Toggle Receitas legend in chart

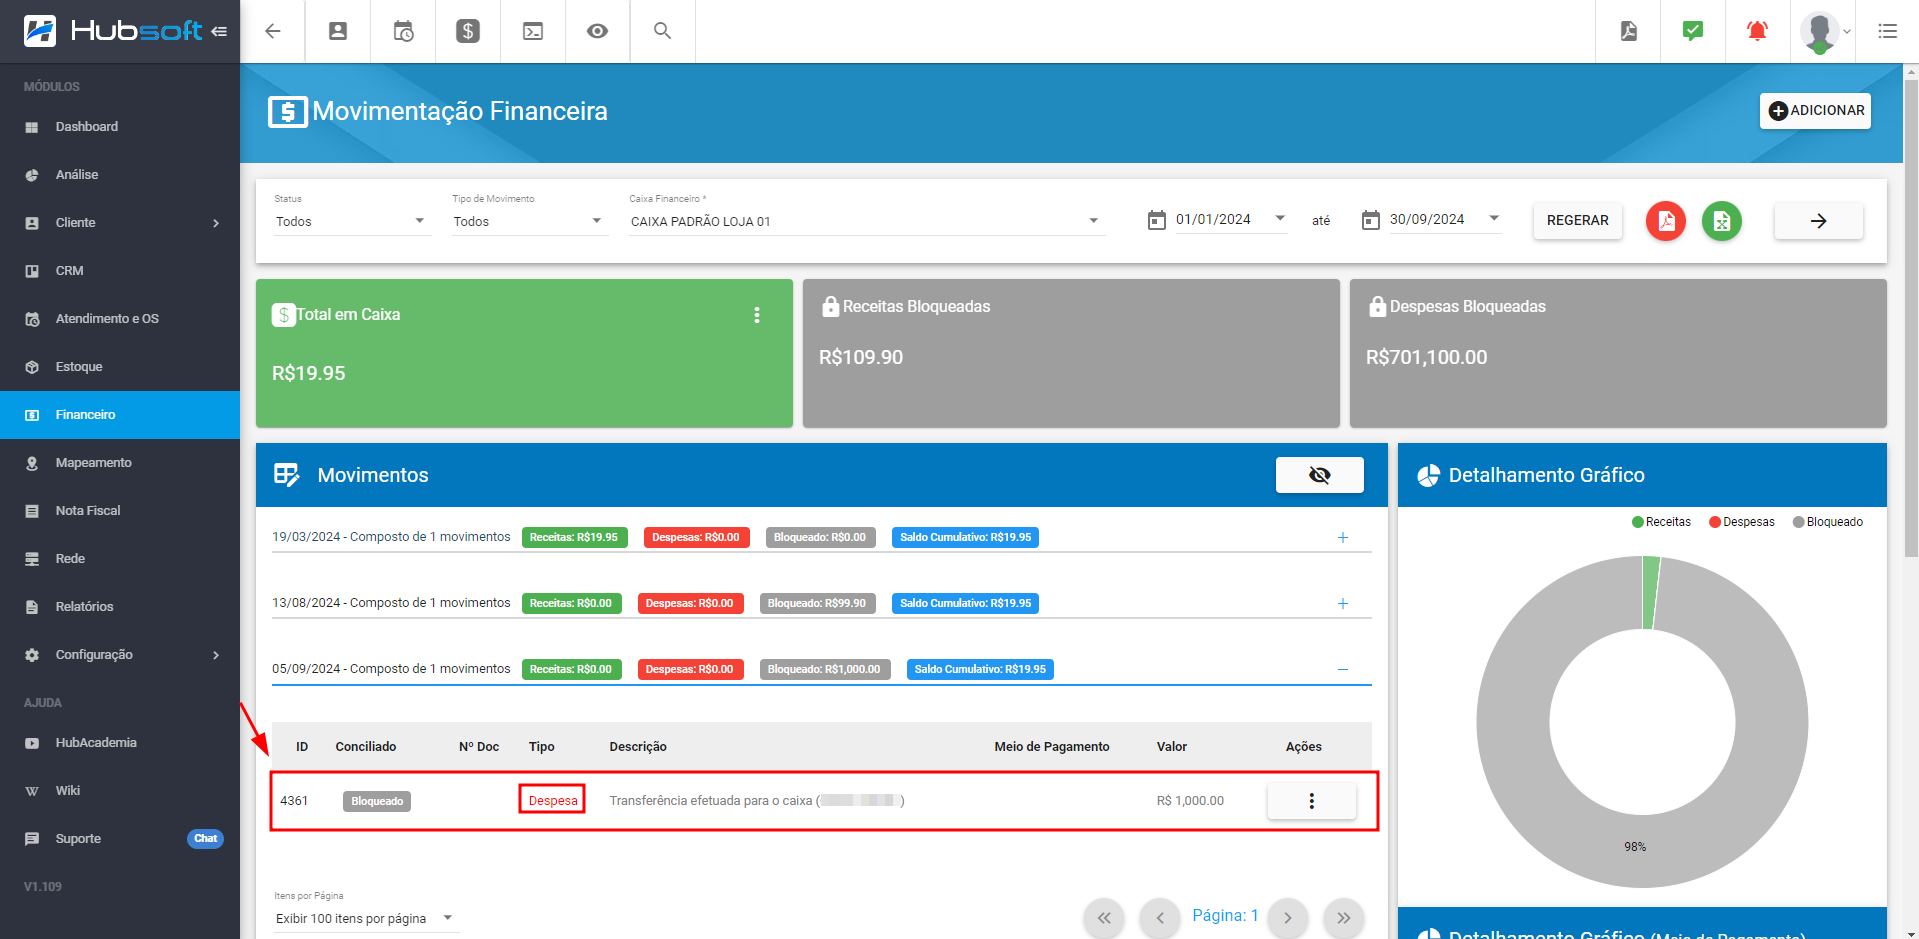click(1661, 522)
